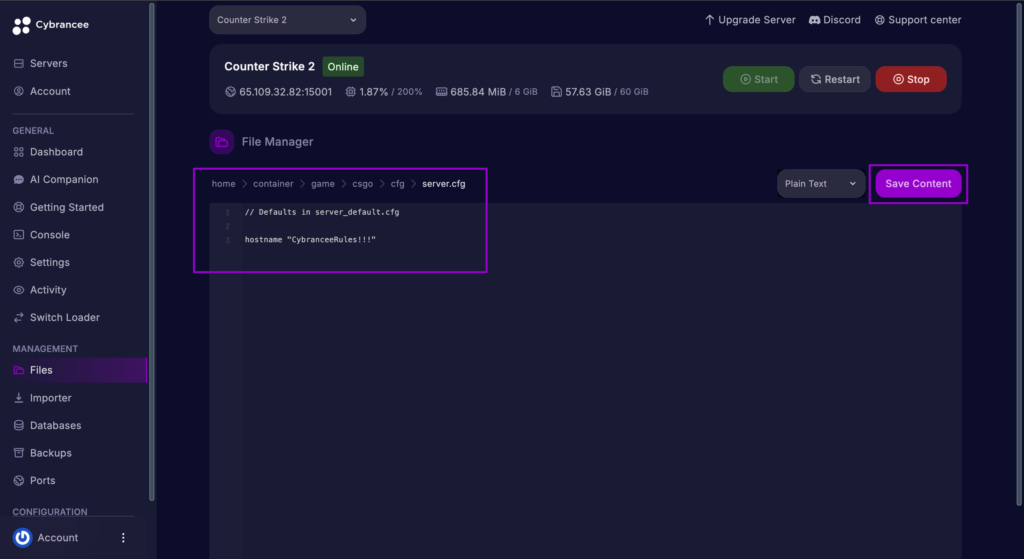Image resolution: width=1024 pixels, height=559 pixels.
Task: Click the 685.84 MiB memory value
Action: 478,92
